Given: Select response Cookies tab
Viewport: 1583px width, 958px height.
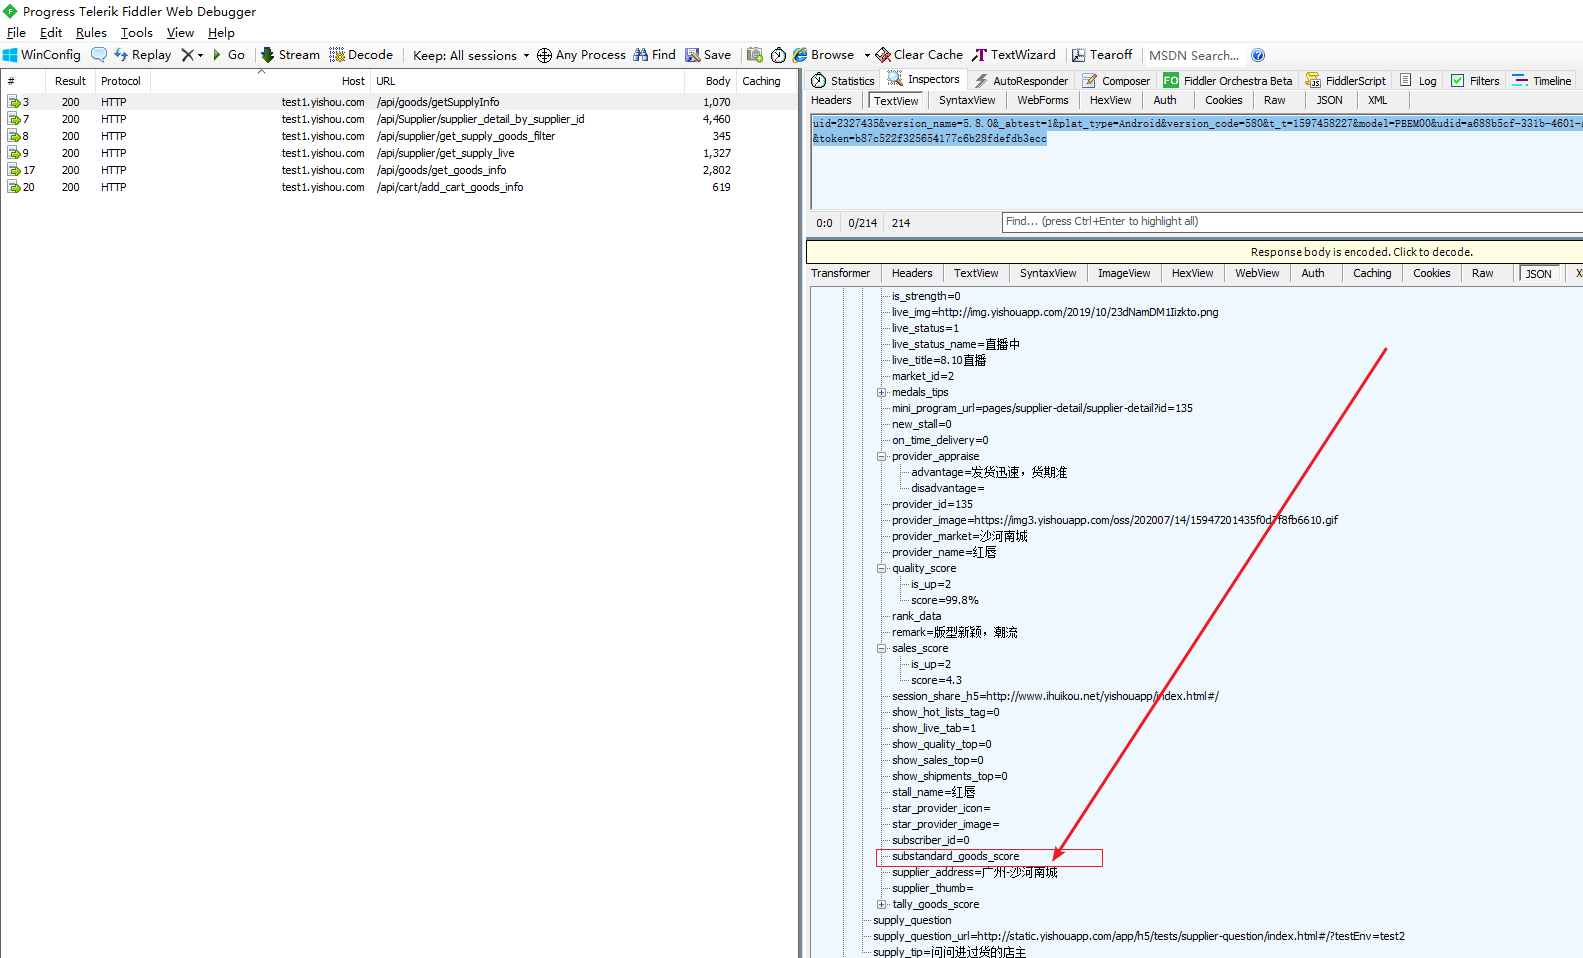Looking at the screenshot, I should pos(1431,273).
